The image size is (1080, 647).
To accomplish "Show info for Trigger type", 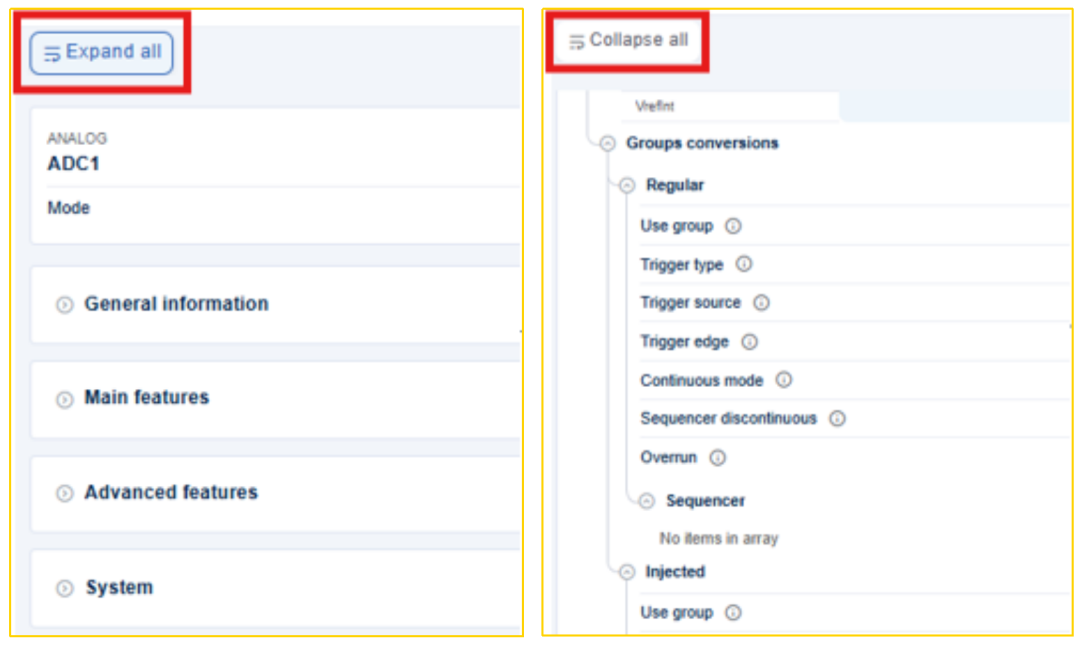I will pos(745,264).
